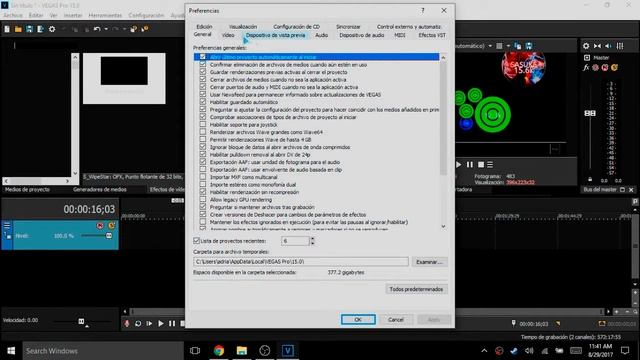Click the Master Bus downmix output icon
The height and width of the screenshot is (360, 640).
pos(597,46)
